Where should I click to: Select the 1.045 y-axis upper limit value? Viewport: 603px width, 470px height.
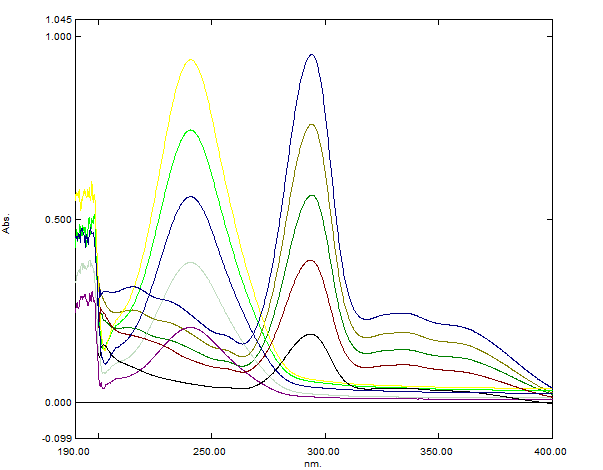click(59, 20)
